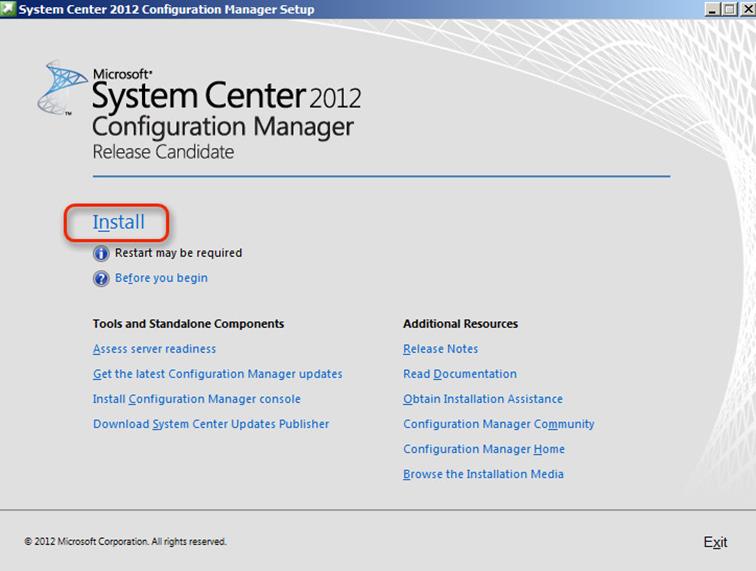
Task: Click the 'Tools and Standalone Components' heading
Action: [x=188, y=324]
